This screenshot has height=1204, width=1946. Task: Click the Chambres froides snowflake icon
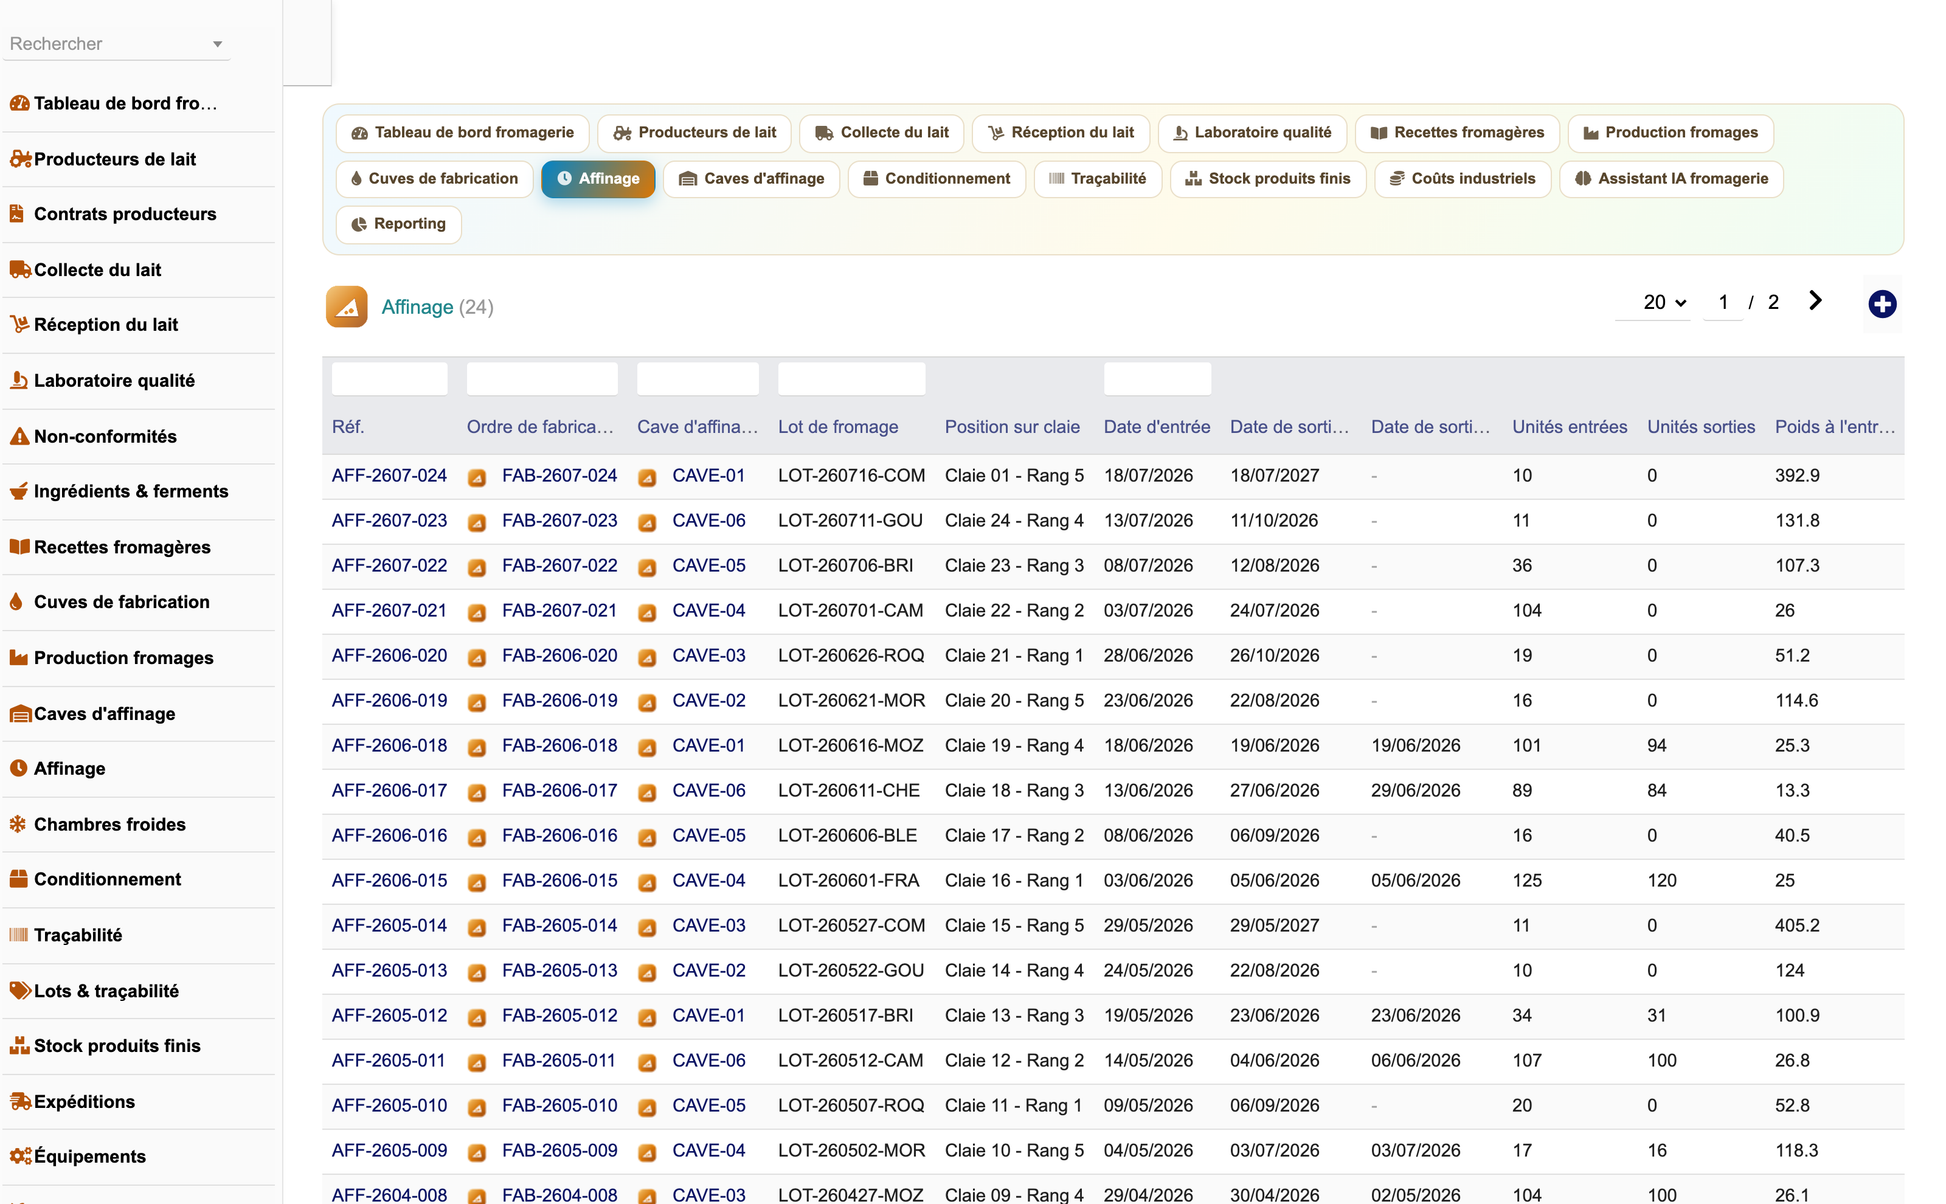[18, 825]
